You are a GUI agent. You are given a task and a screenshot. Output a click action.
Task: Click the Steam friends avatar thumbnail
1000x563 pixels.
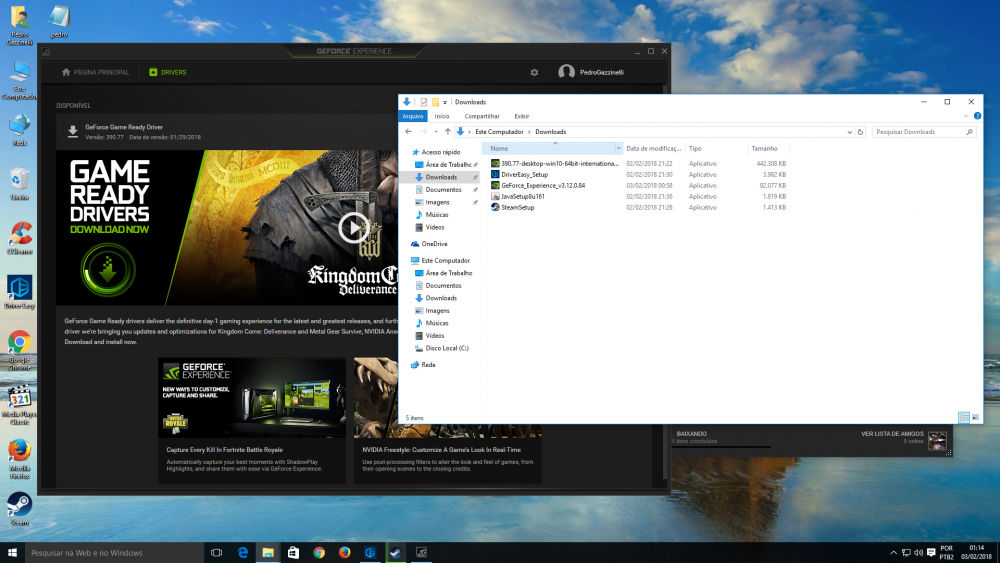937,441
